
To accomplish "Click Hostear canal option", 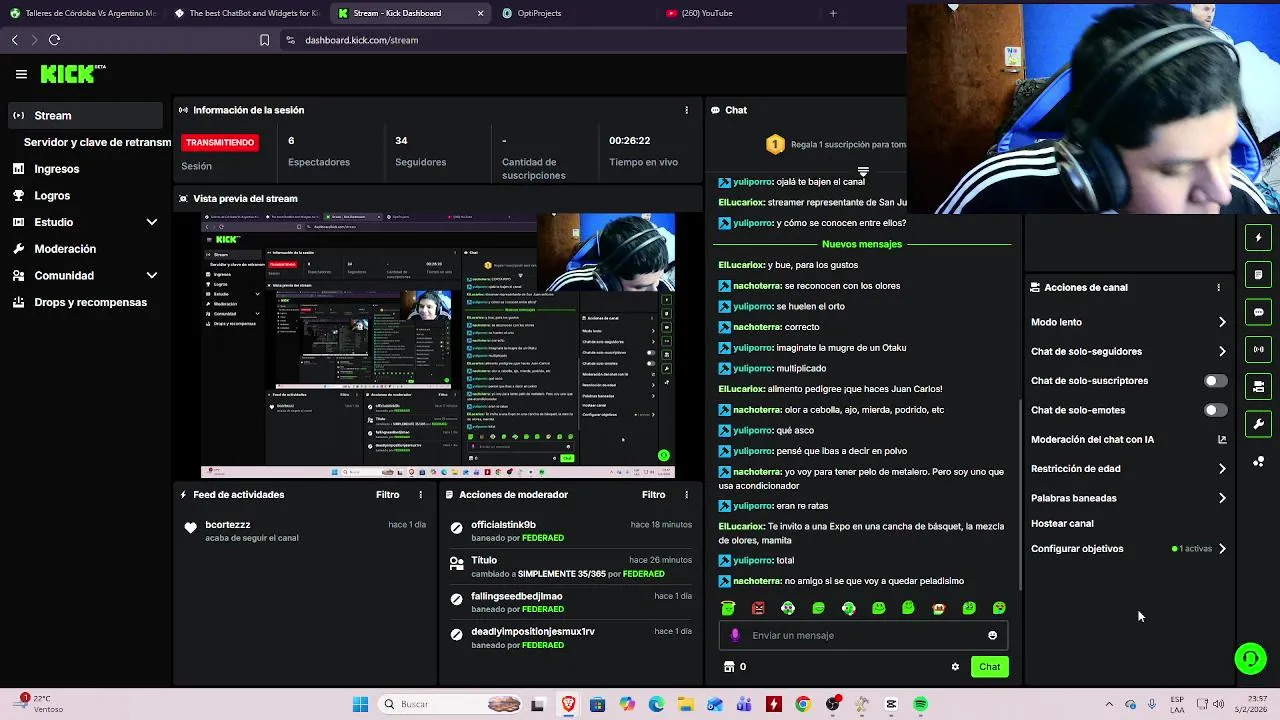I will tap(1062, 523).
